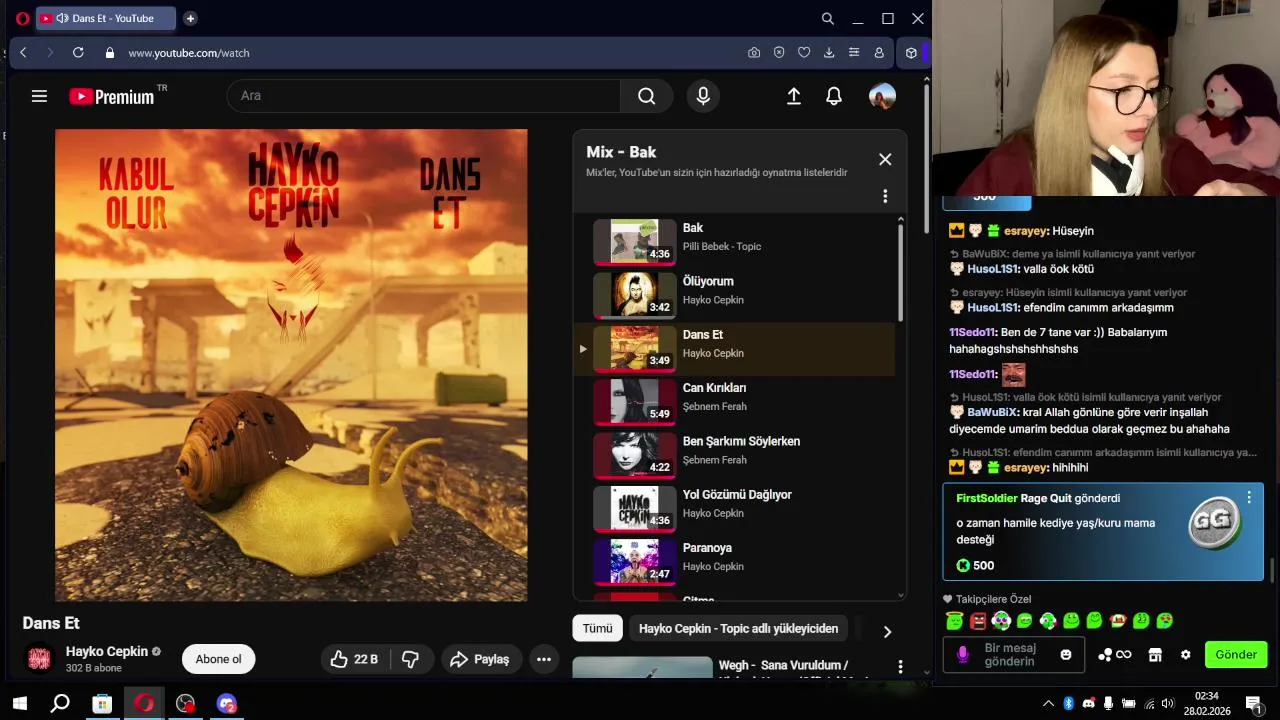The image size is (1280, 720).
Task: Open more actions ellipsis under video
Action: pyautogui.click(x=544, y=659)
